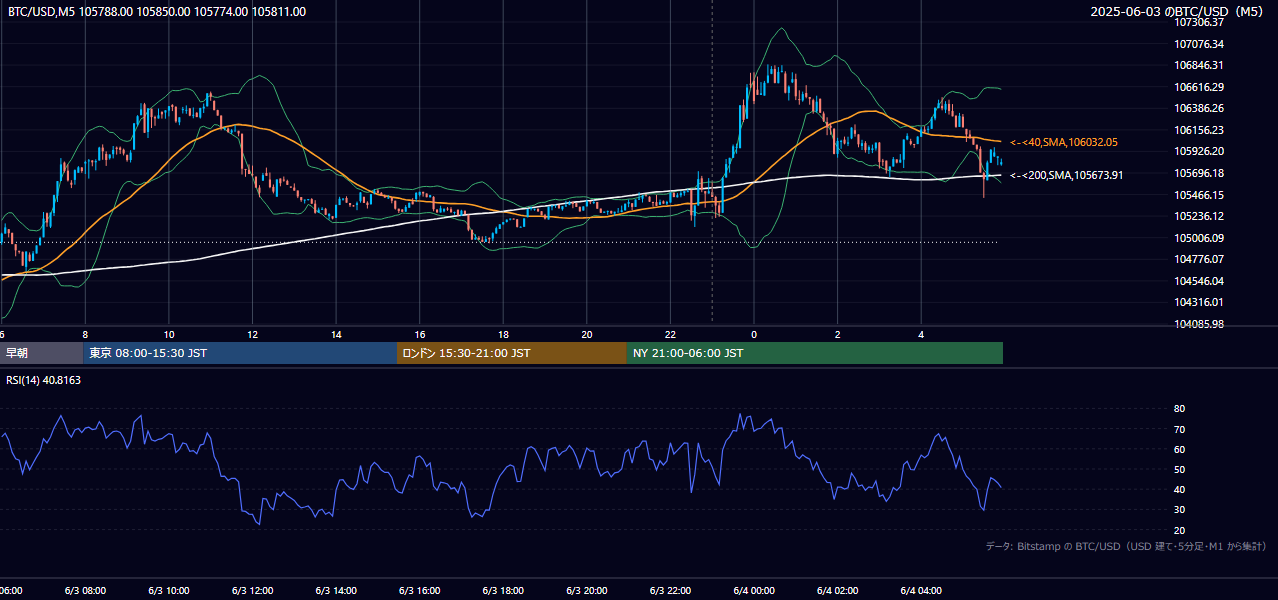Click the '6/4 00:00' bottom time label
Viewport: 1278px width, 600px height.
coord(753,591)
